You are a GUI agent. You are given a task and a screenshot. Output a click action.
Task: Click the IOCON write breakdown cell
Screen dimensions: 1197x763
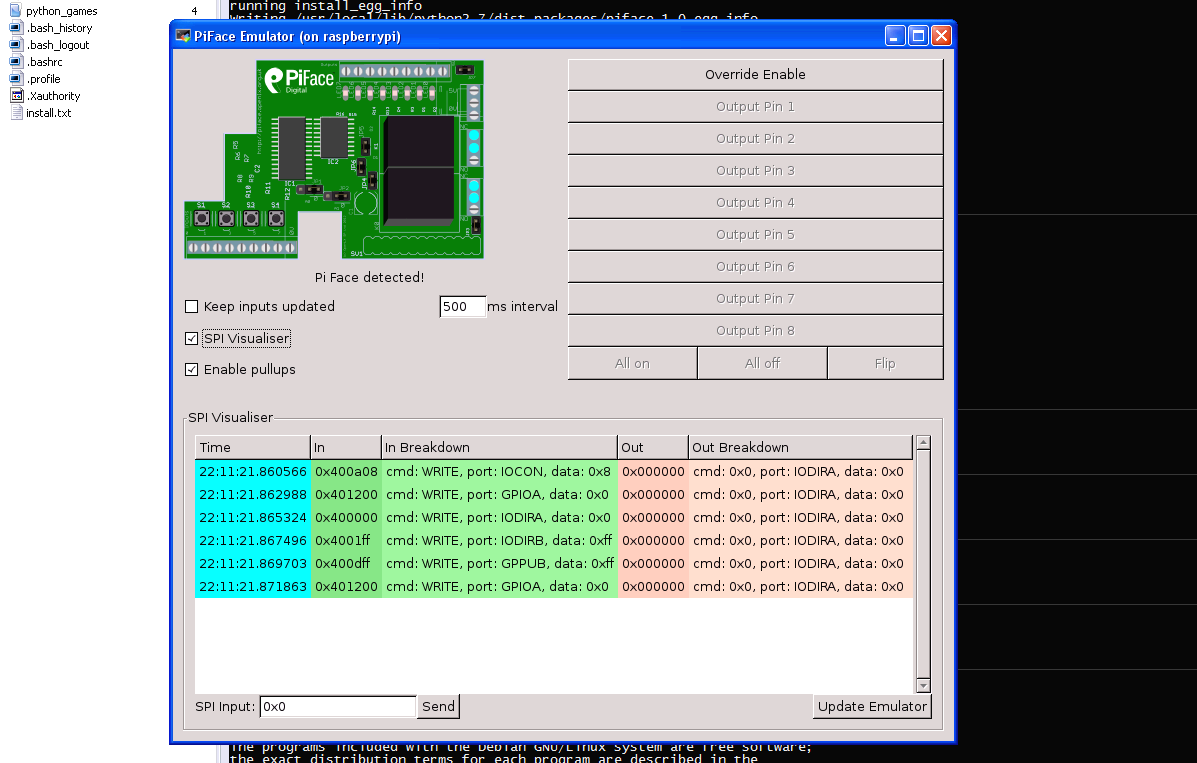click(x=499, y=472)
